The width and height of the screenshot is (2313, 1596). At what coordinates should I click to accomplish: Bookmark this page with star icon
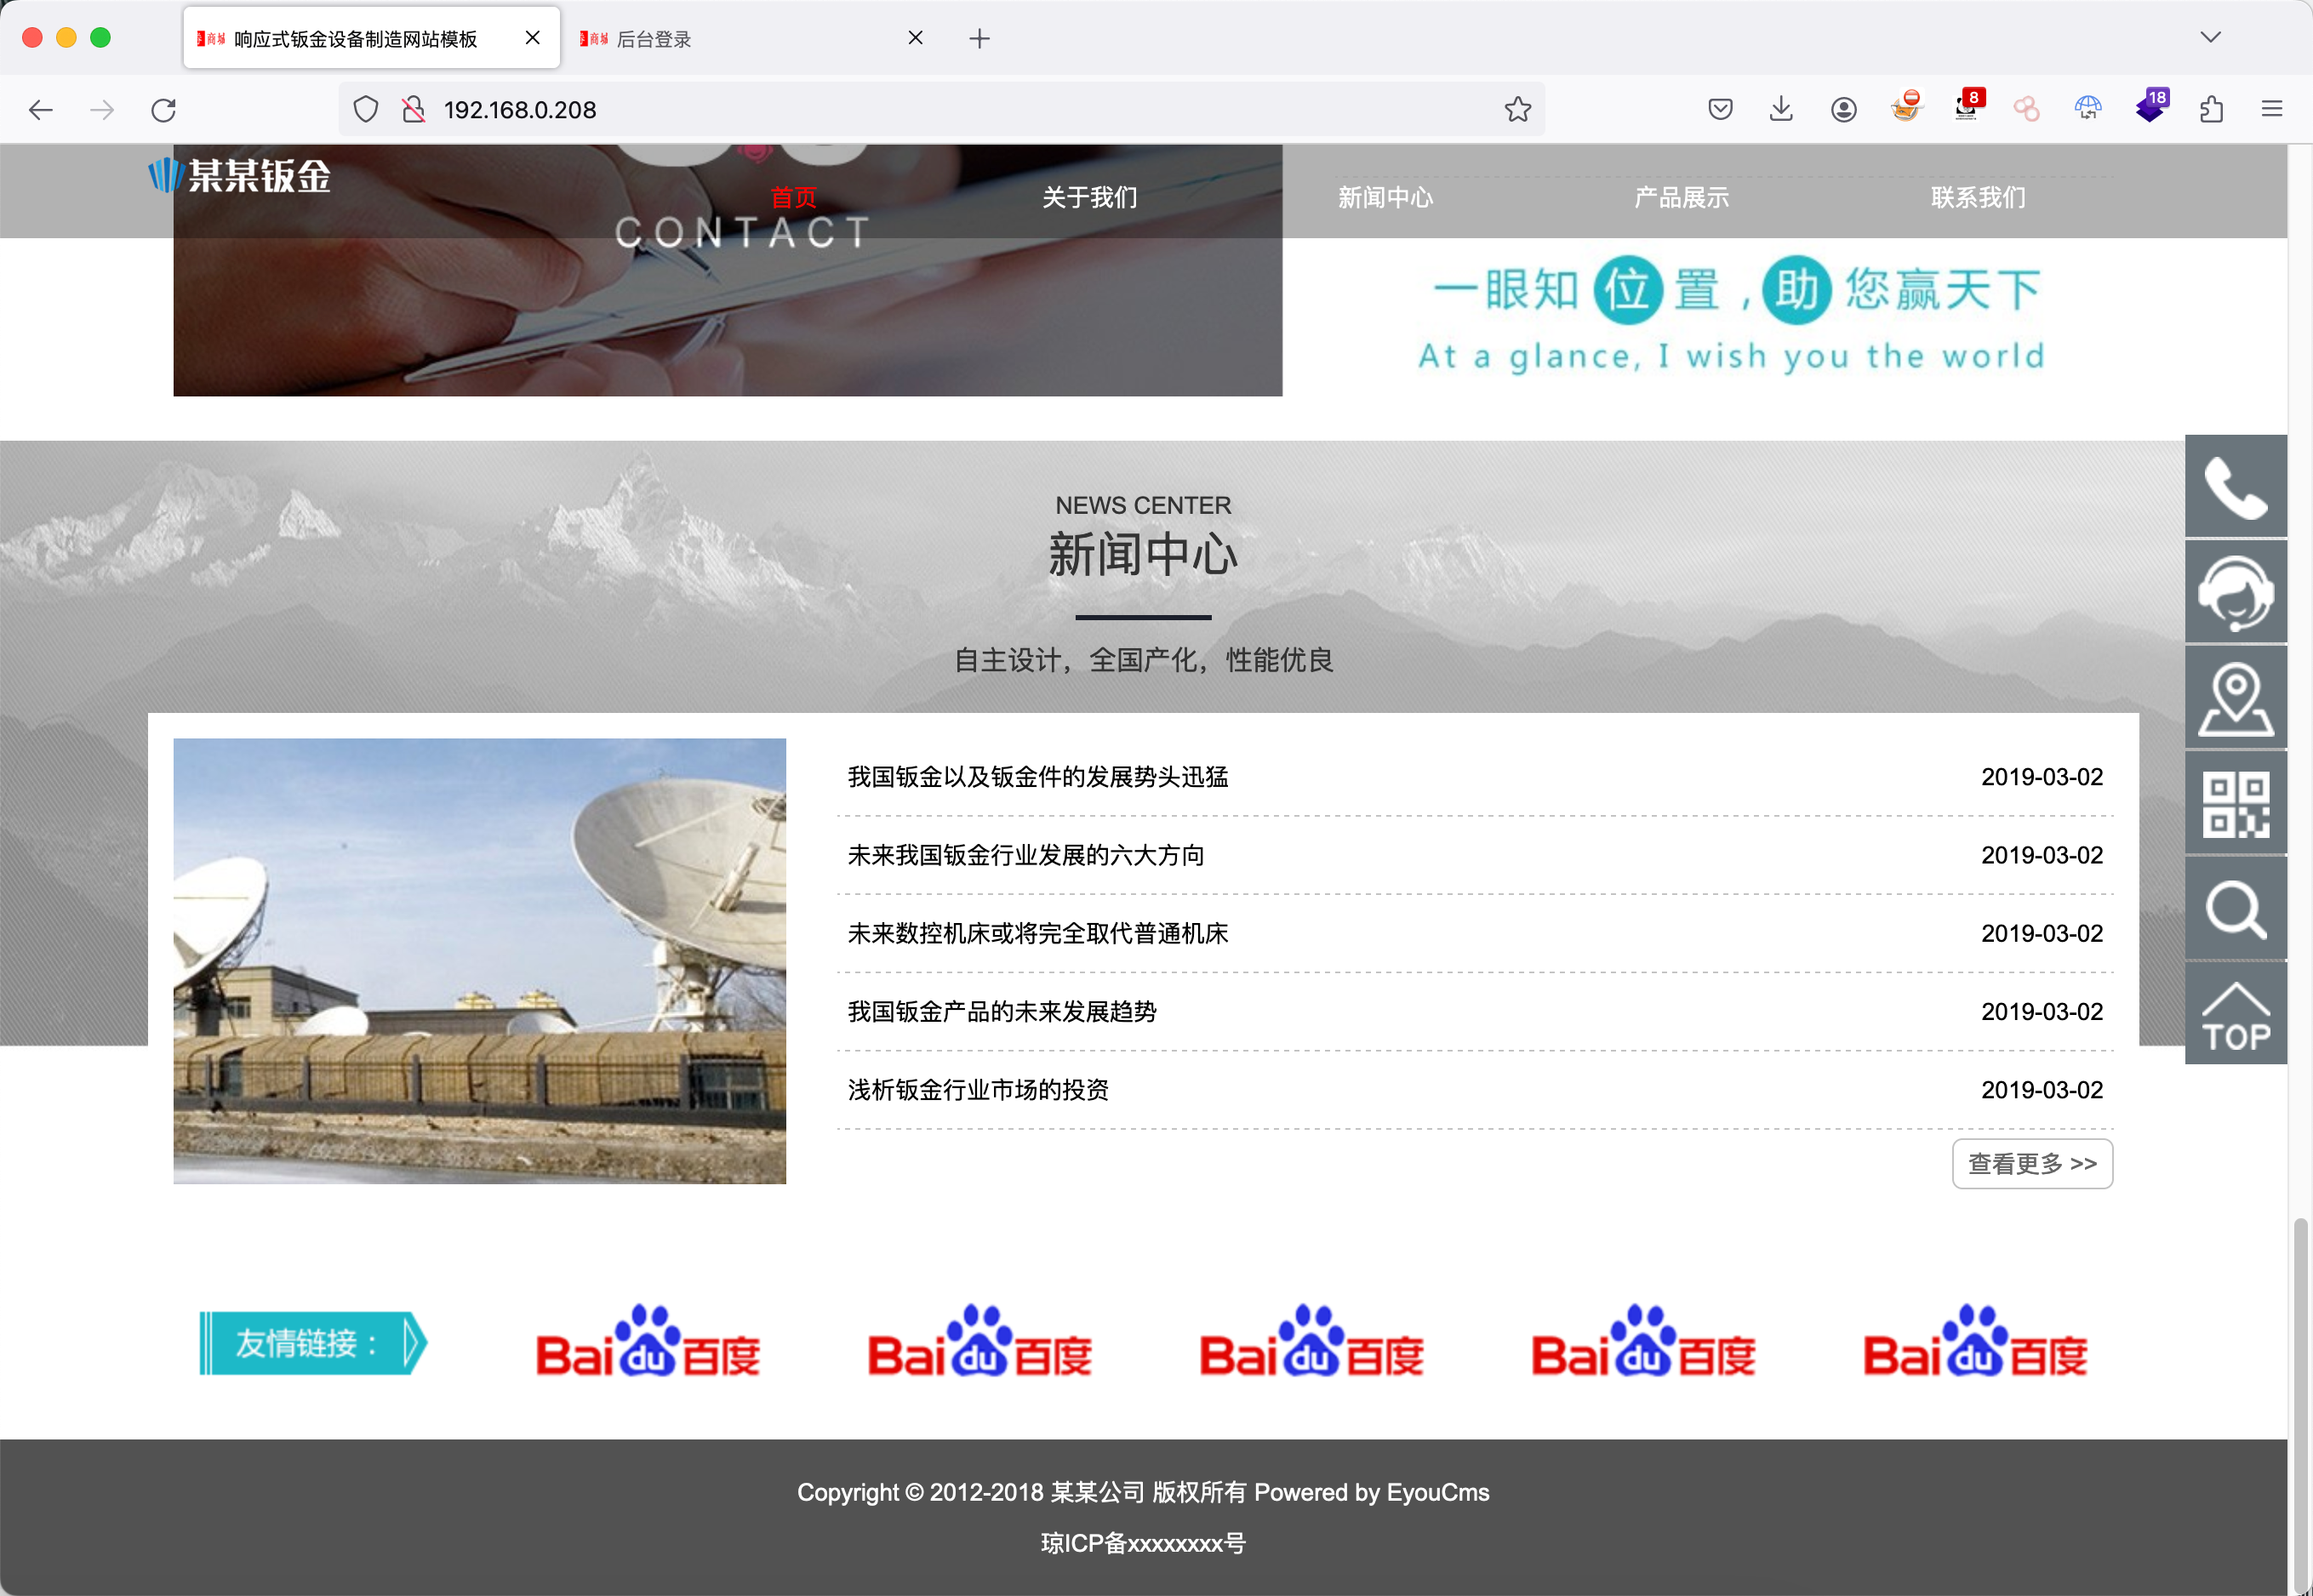coord(1517,109)
